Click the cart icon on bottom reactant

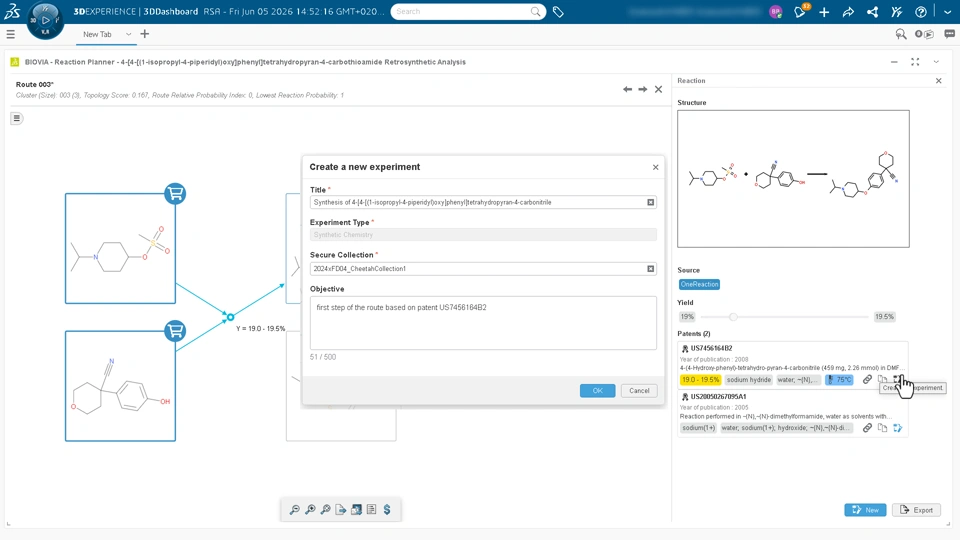[x=175, y=331]
